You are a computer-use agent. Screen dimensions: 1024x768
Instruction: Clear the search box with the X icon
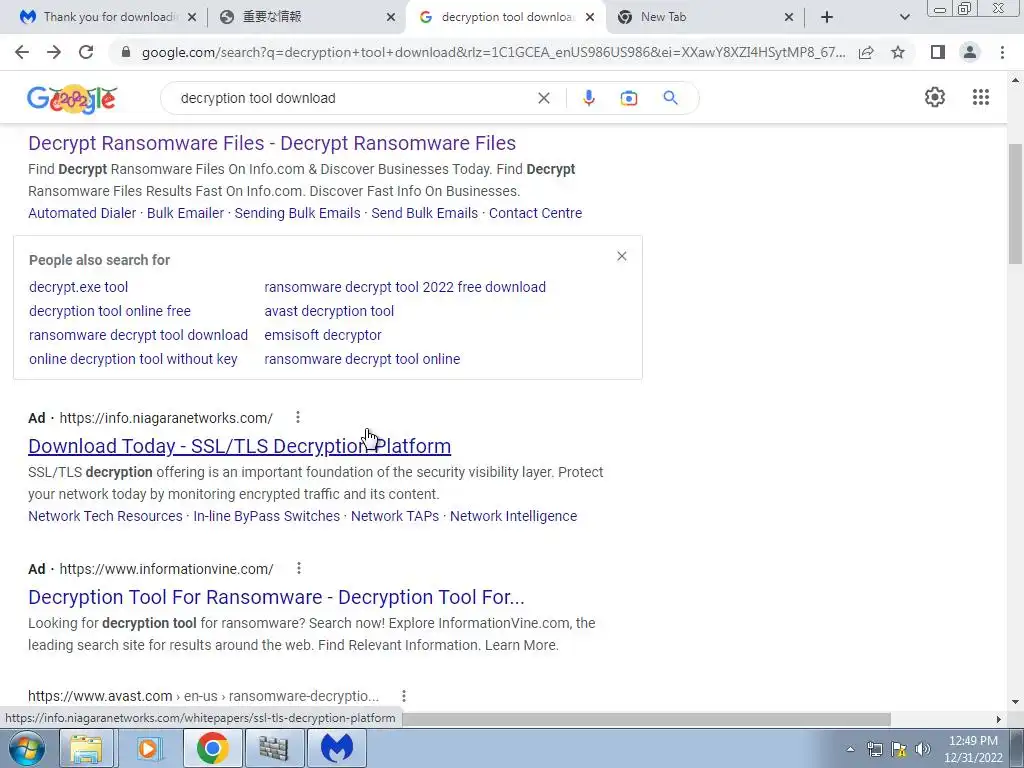click(x=543, y=98)
